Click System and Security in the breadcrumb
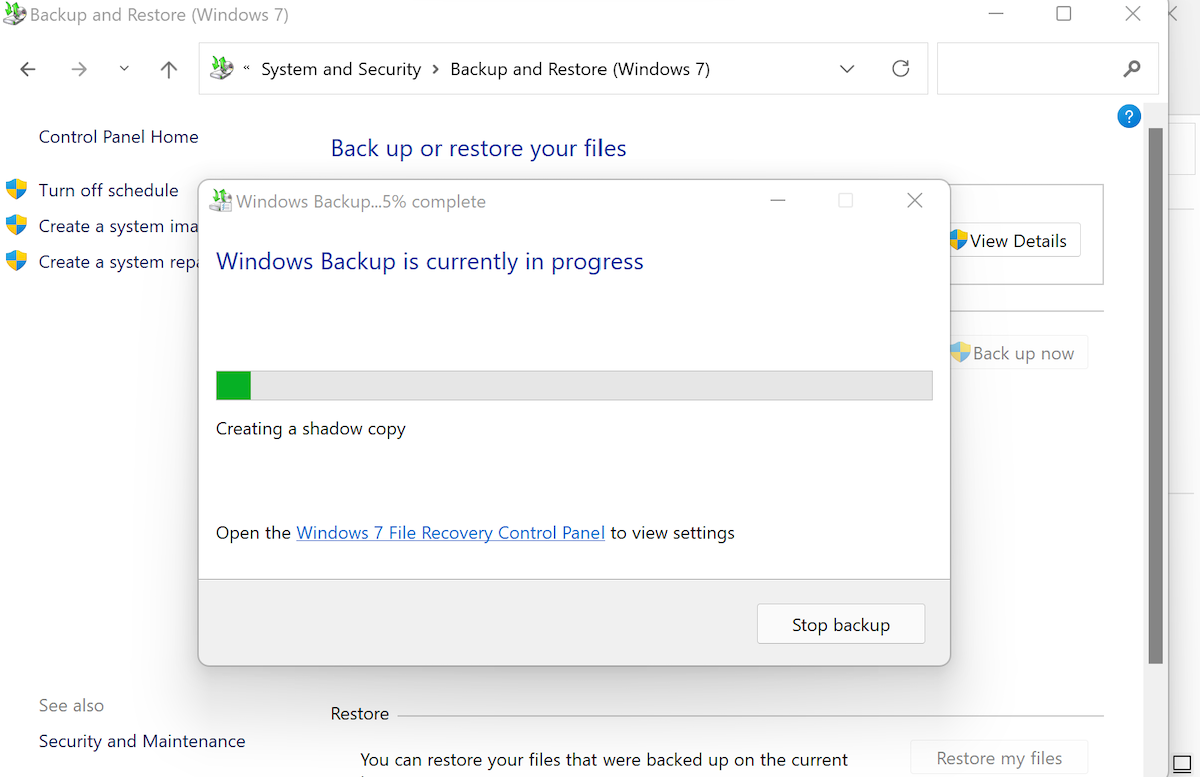 (x=340, y=68)
